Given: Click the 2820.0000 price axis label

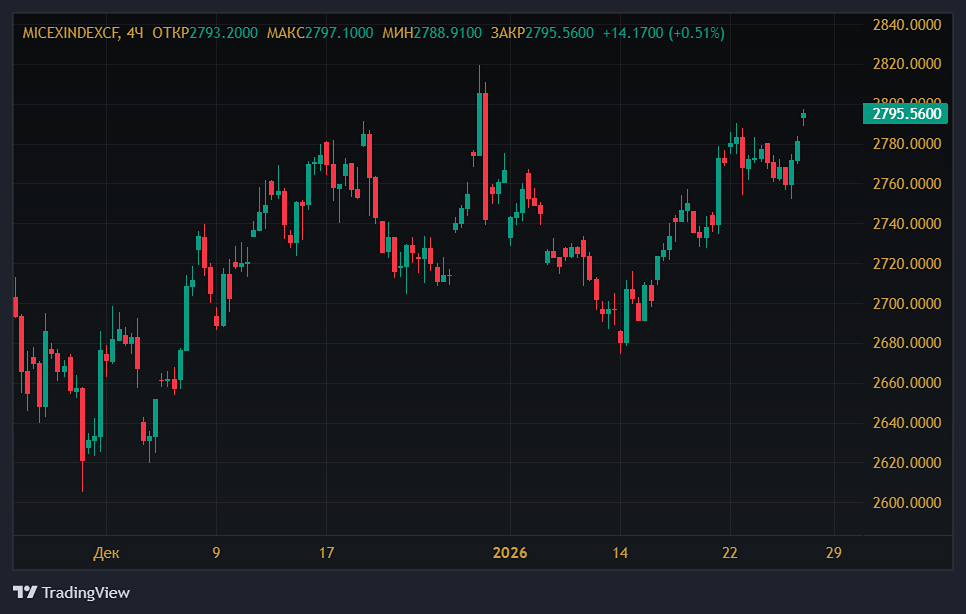Looking at the screenshot, I should click(x=907, y=64).
